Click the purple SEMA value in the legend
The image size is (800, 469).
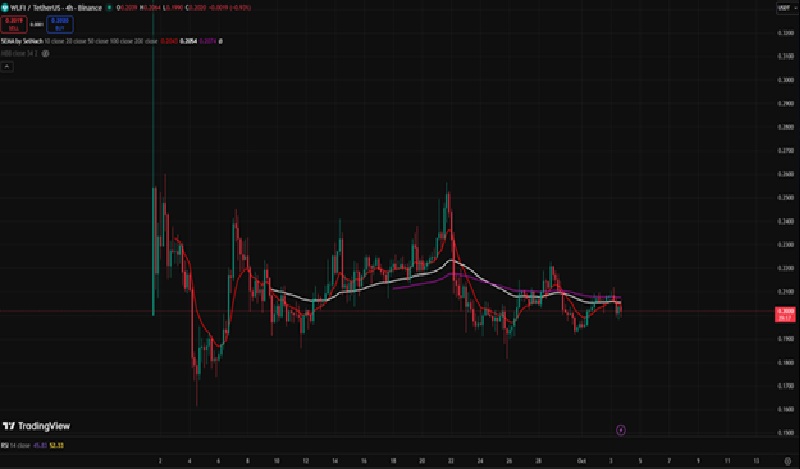pos(206,41)
